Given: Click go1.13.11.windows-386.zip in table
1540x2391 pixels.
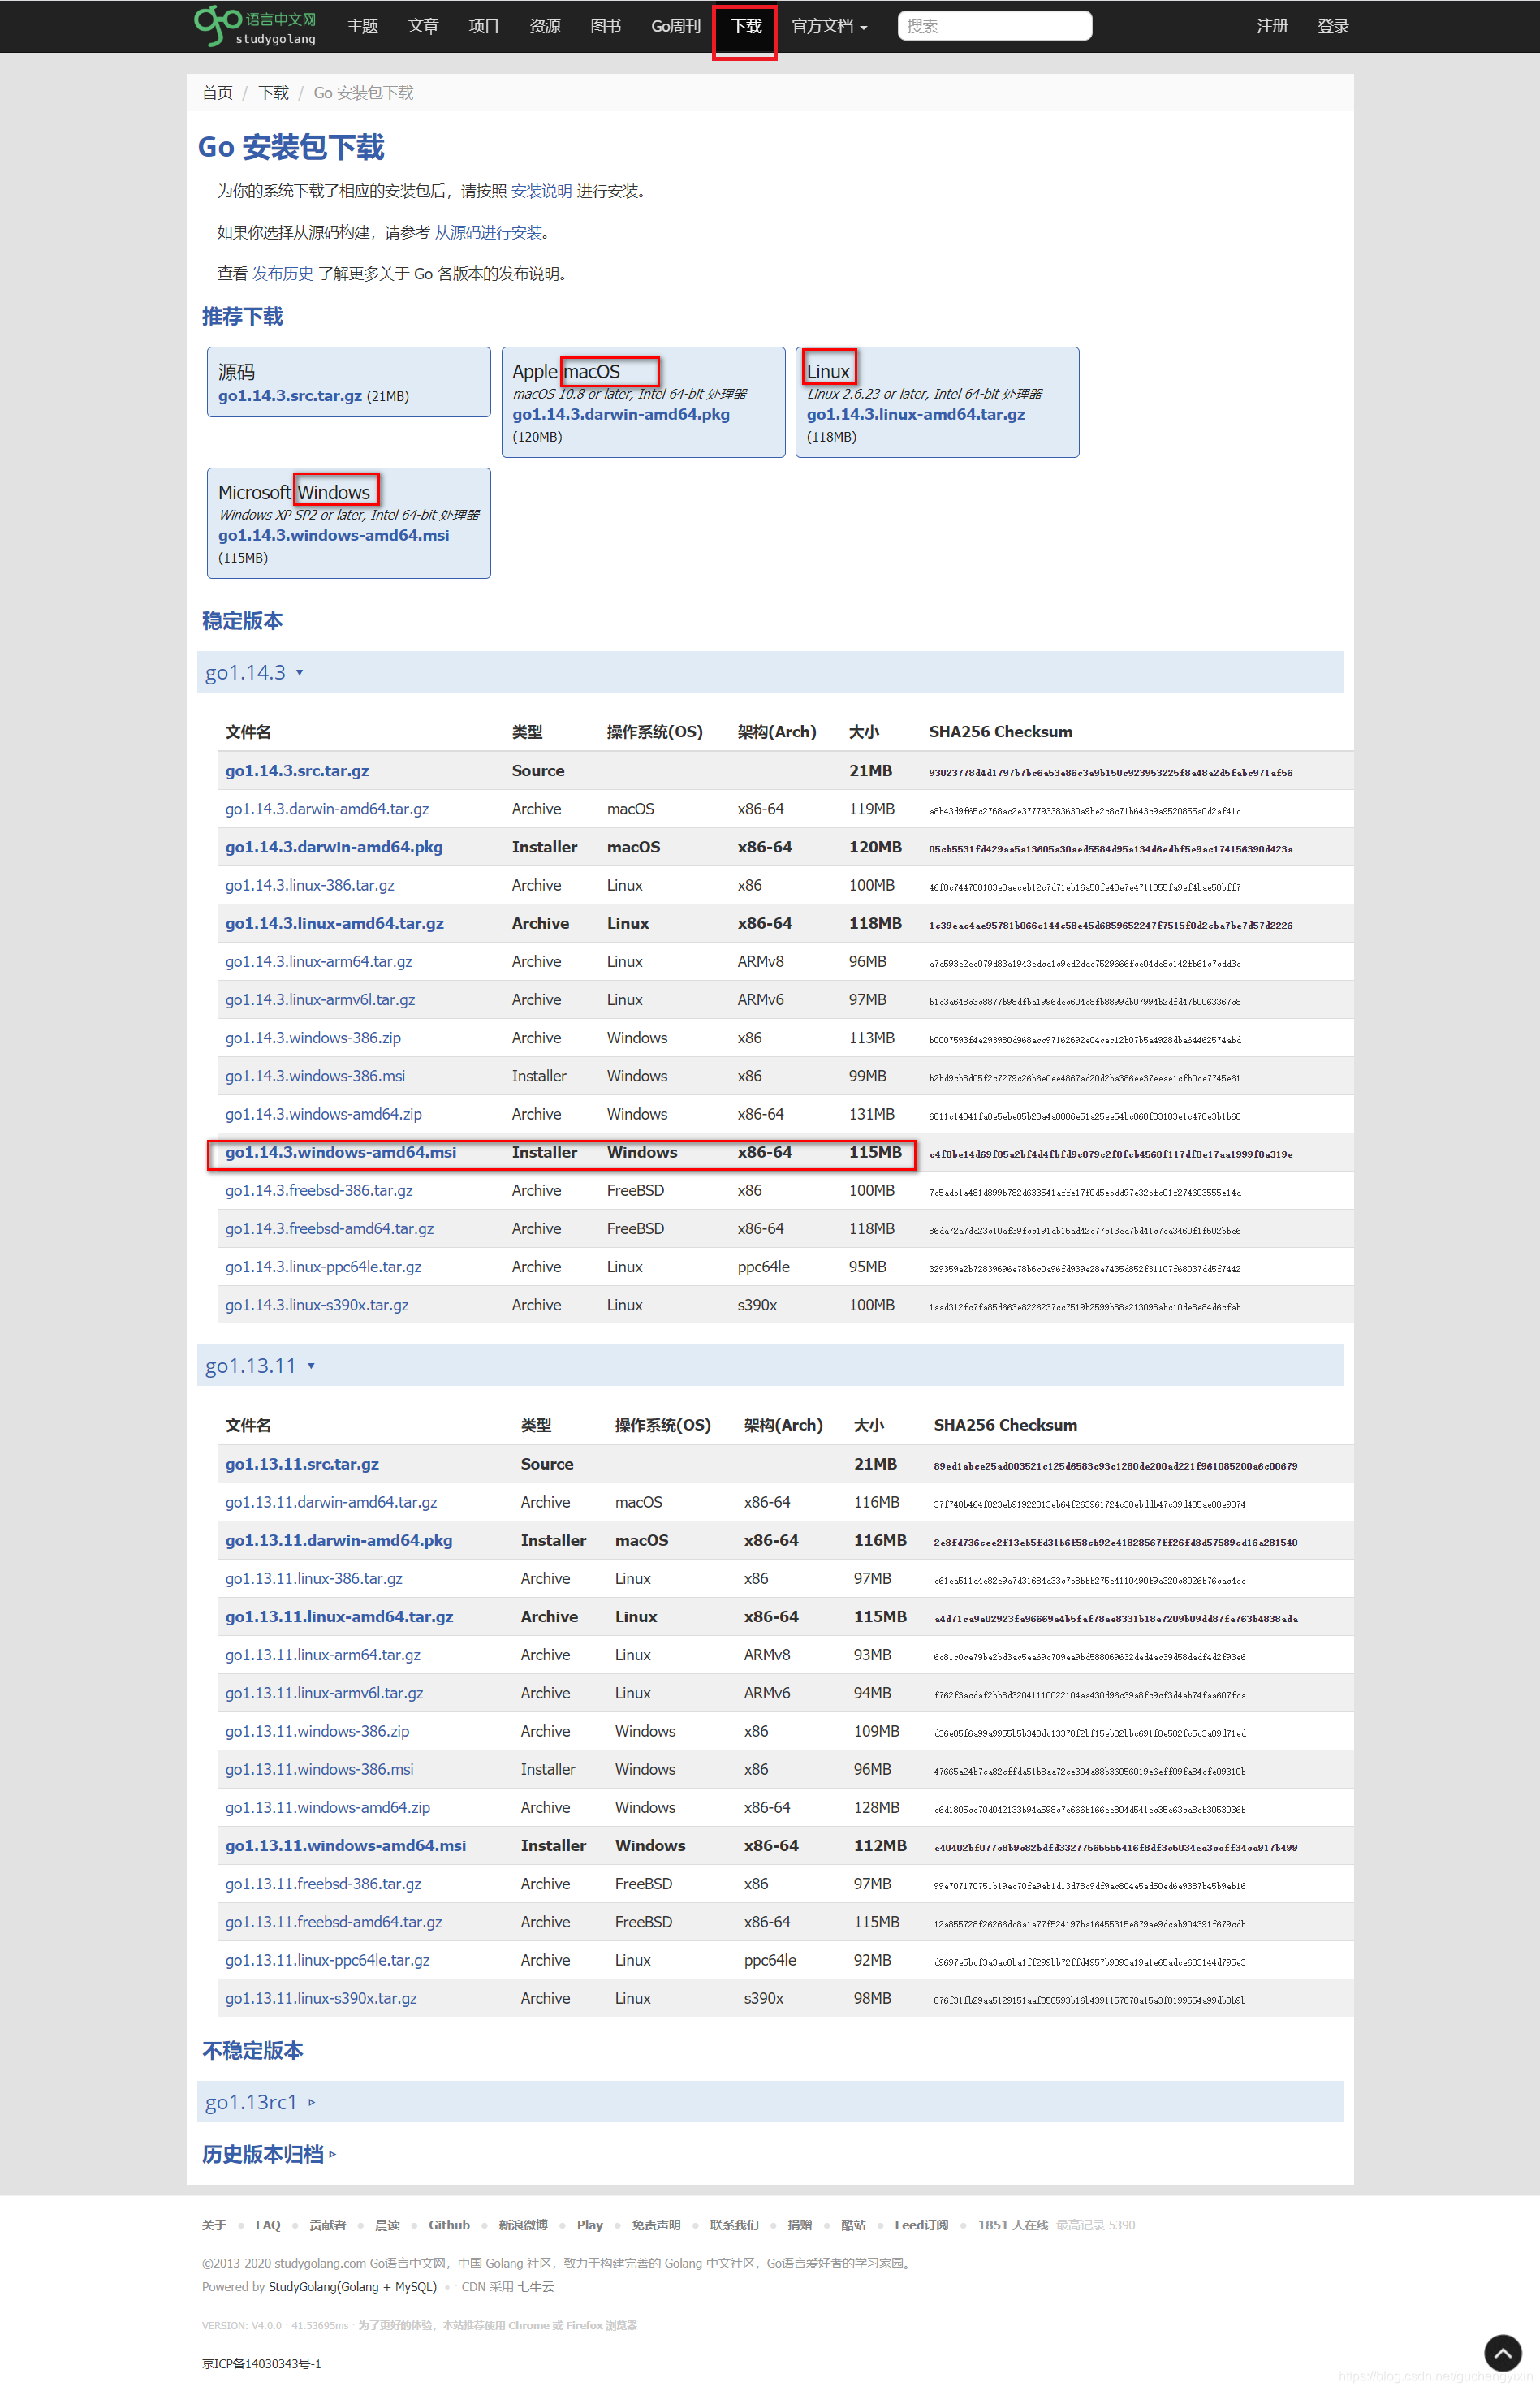Looking at the screenshot, I should [x=317, y=1731].
